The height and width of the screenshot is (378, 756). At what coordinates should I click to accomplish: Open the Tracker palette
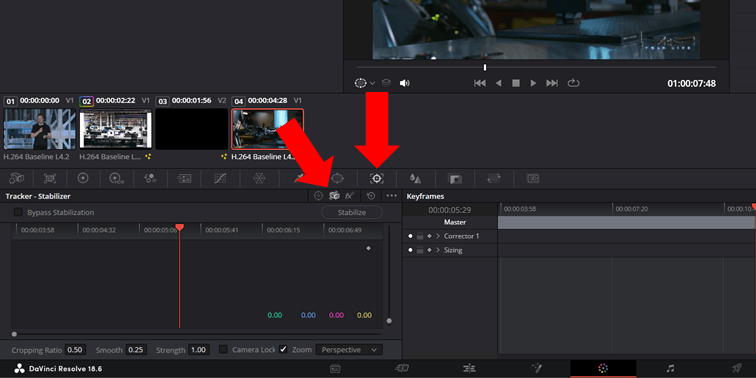point(377,178)
